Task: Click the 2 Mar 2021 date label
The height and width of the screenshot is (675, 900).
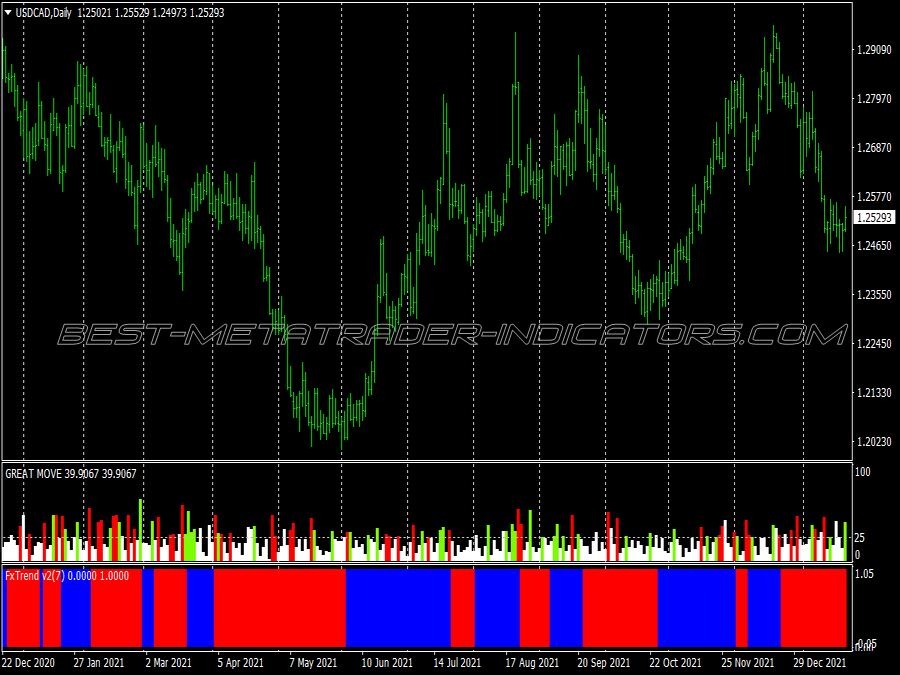Action: (x=169, y=663)
